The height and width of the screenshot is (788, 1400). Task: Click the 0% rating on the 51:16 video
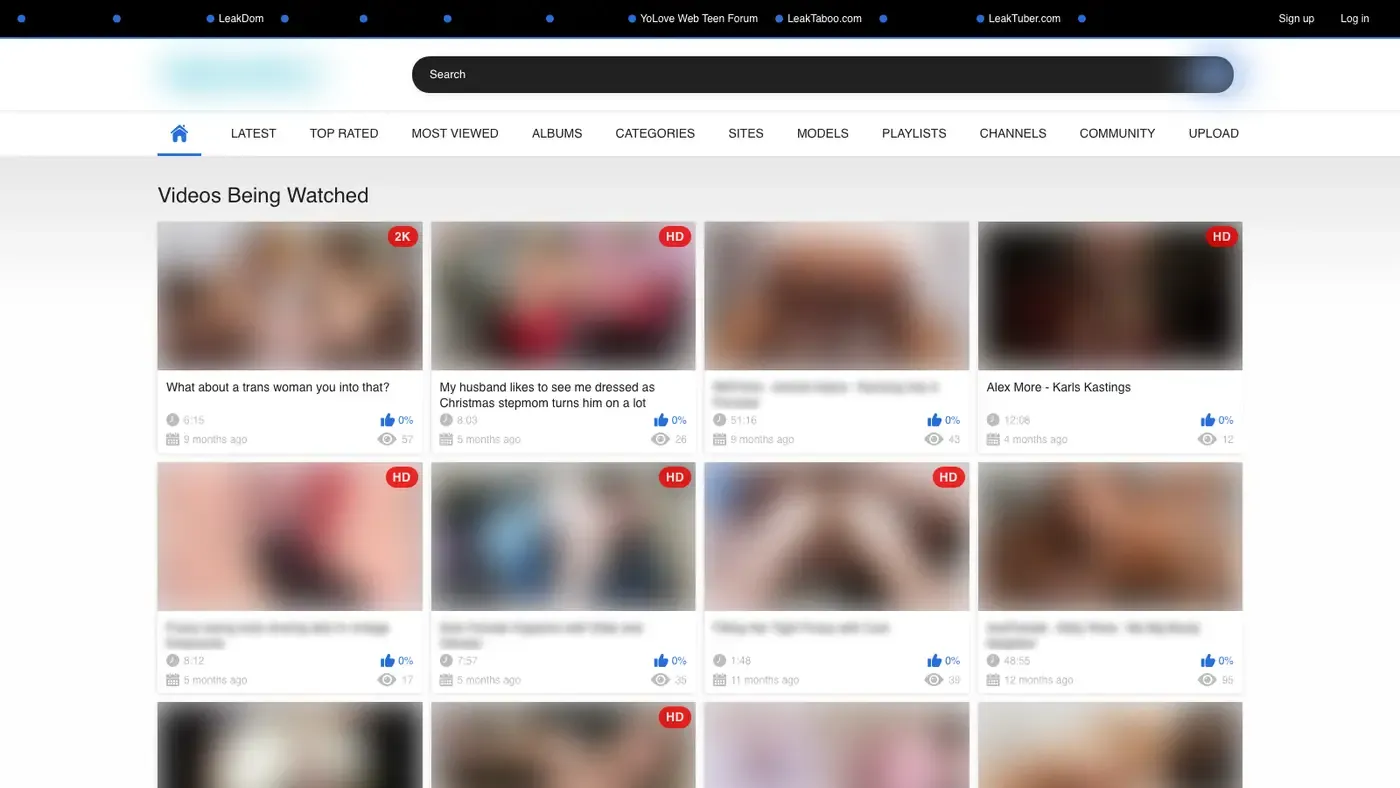[953, 420]
